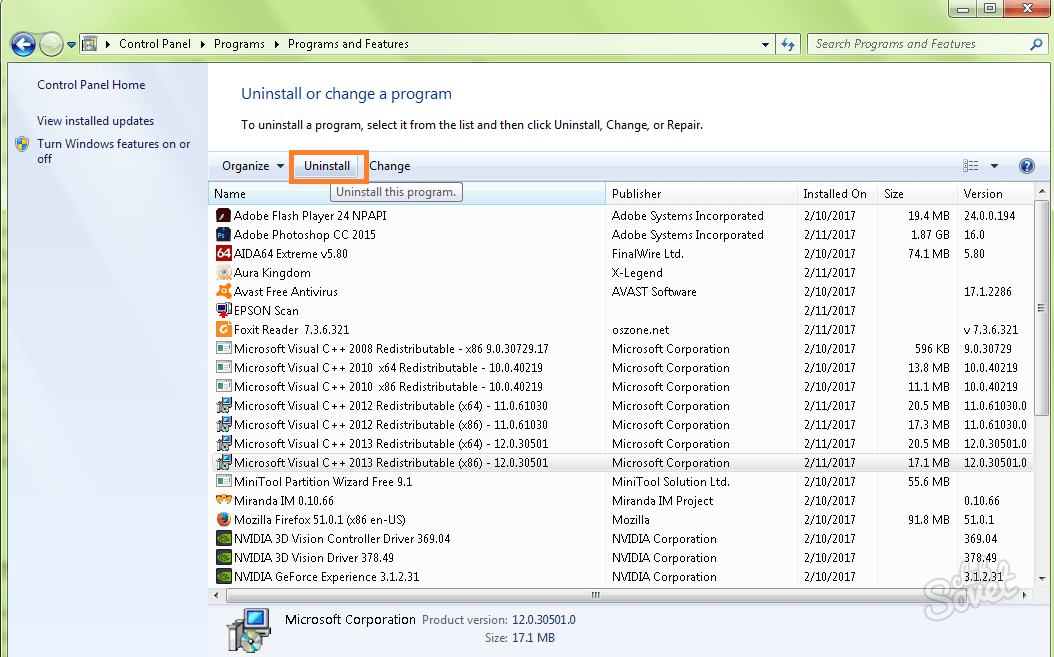
Task: Open View installed updates link
Action: tap(95, 121)
